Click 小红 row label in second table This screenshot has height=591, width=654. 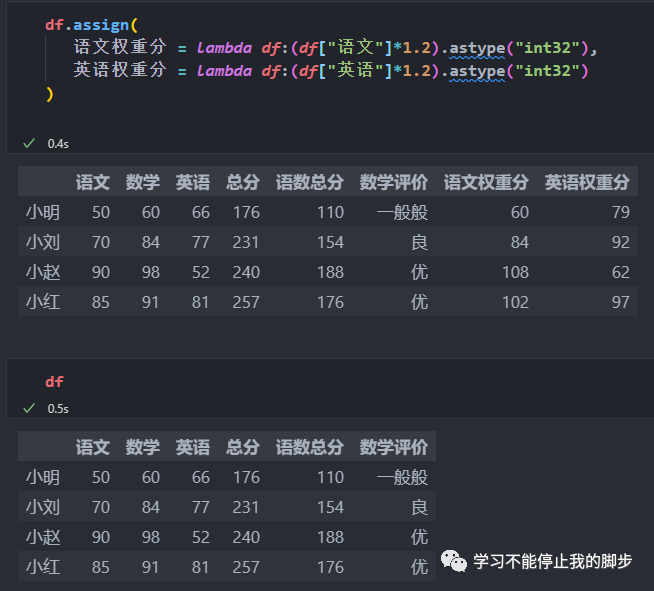[x=43, y=567]
